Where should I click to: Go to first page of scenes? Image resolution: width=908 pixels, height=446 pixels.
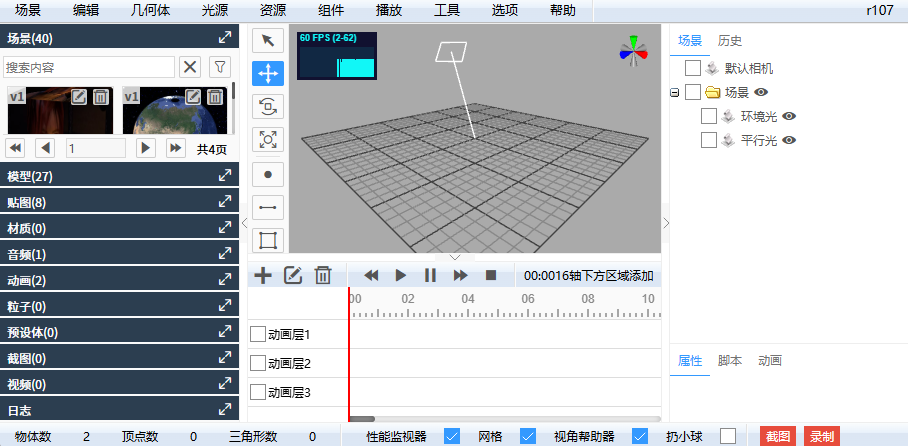click(x=14, y=148)
